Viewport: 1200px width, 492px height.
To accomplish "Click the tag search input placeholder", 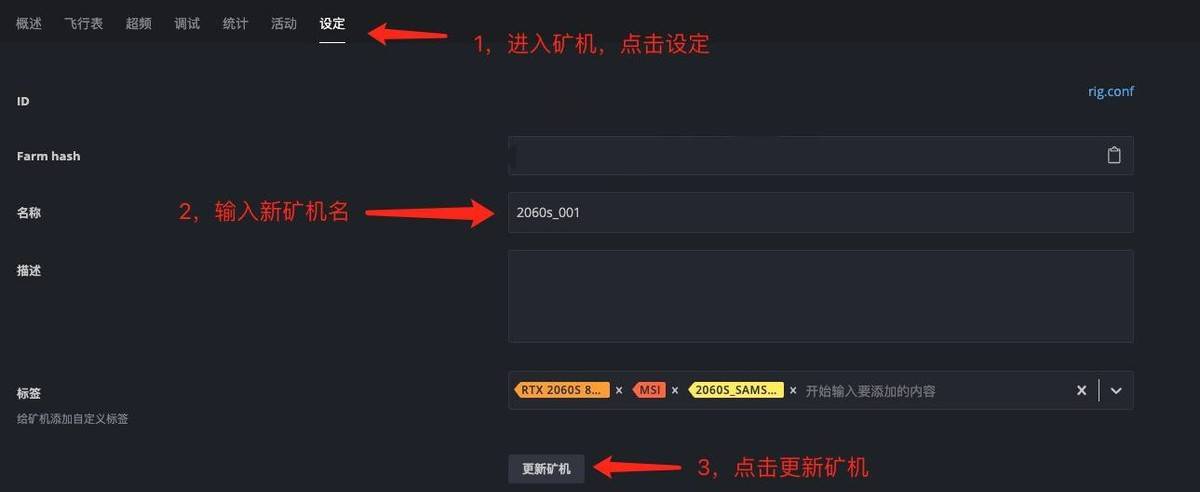I will 870,391.
